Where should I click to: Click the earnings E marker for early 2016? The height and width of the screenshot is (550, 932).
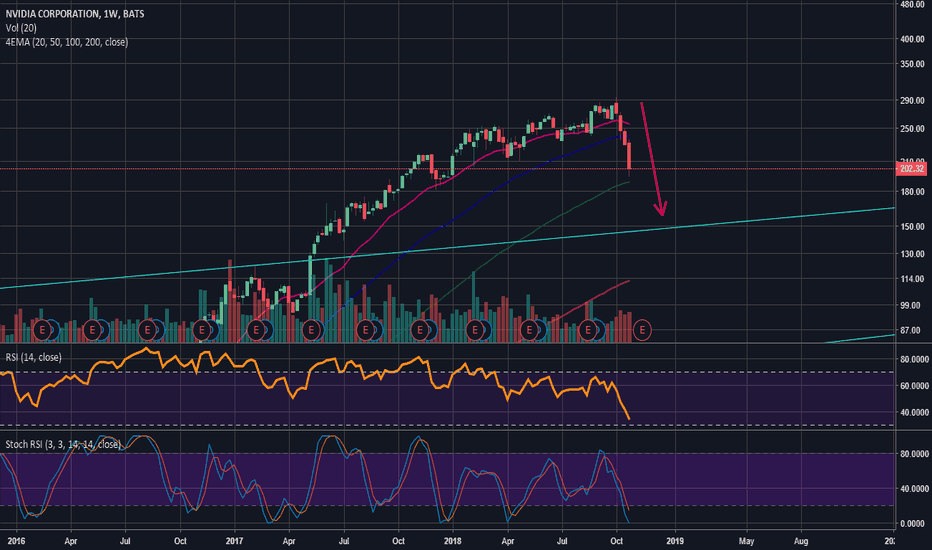[42, 329]
